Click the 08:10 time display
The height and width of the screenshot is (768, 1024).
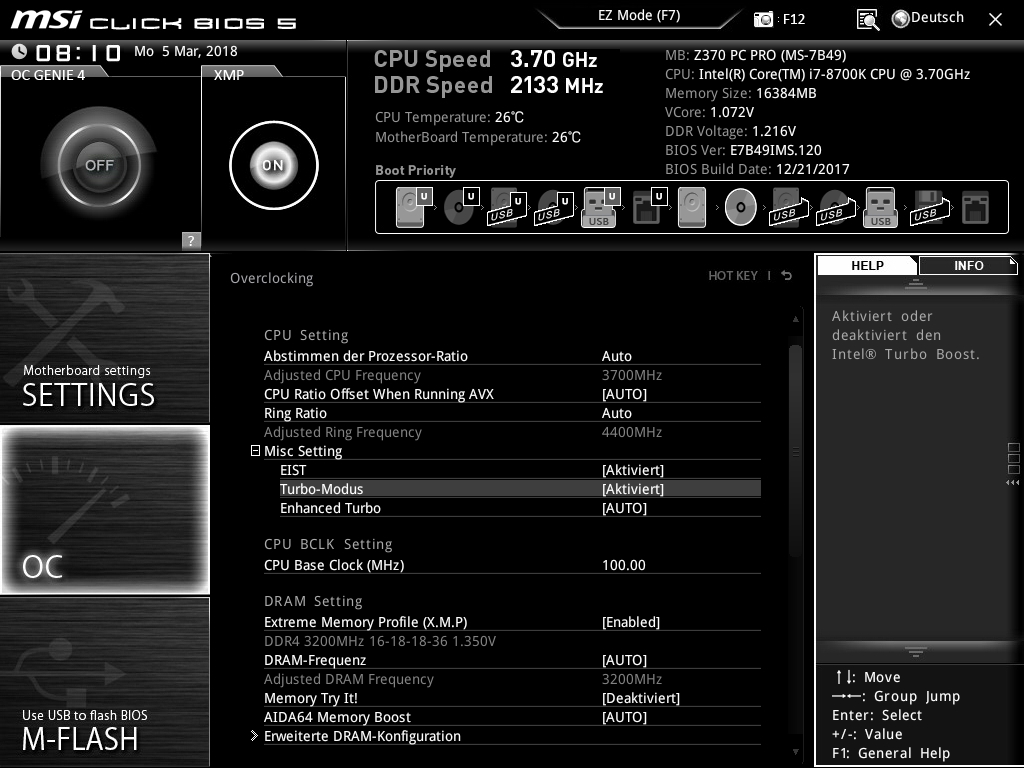click(78, 52)
